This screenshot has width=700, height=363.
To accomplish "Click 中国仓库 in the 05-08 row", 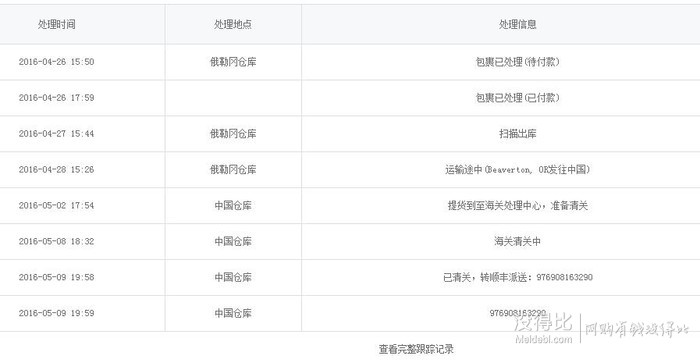I will tap(233, 241).
